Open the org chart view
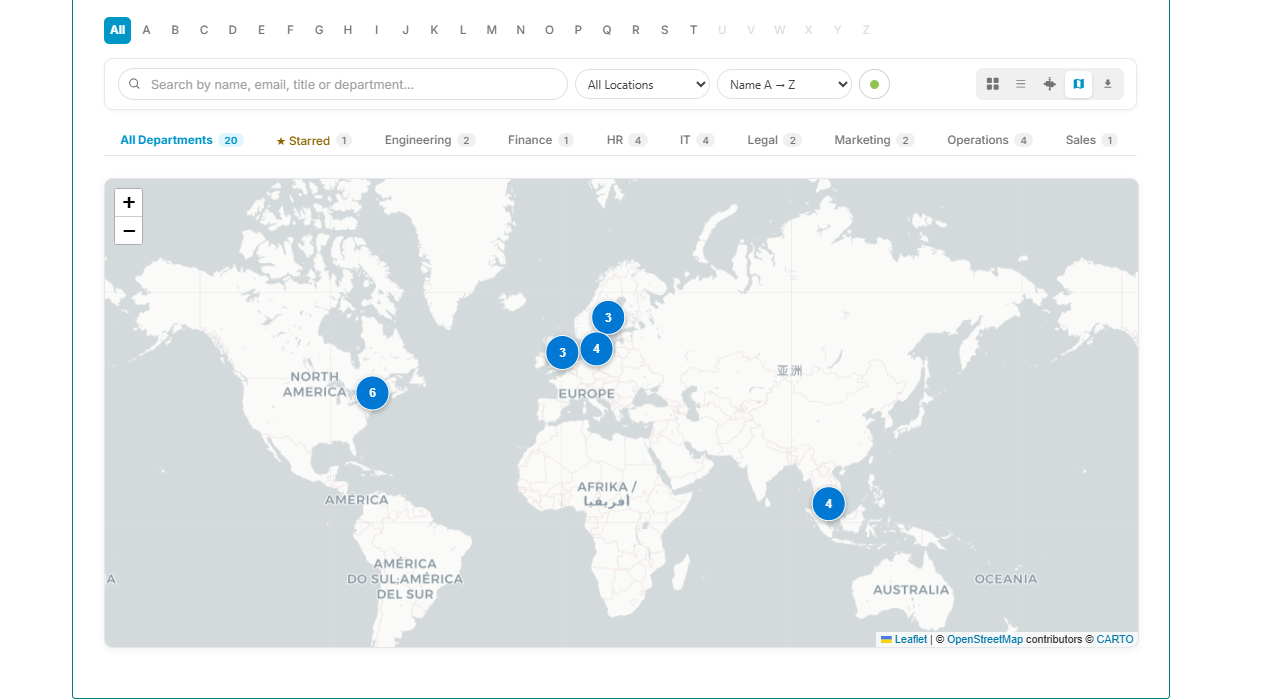The width and height of the screenshot is (1285, 700). (x=1049, y=84)
